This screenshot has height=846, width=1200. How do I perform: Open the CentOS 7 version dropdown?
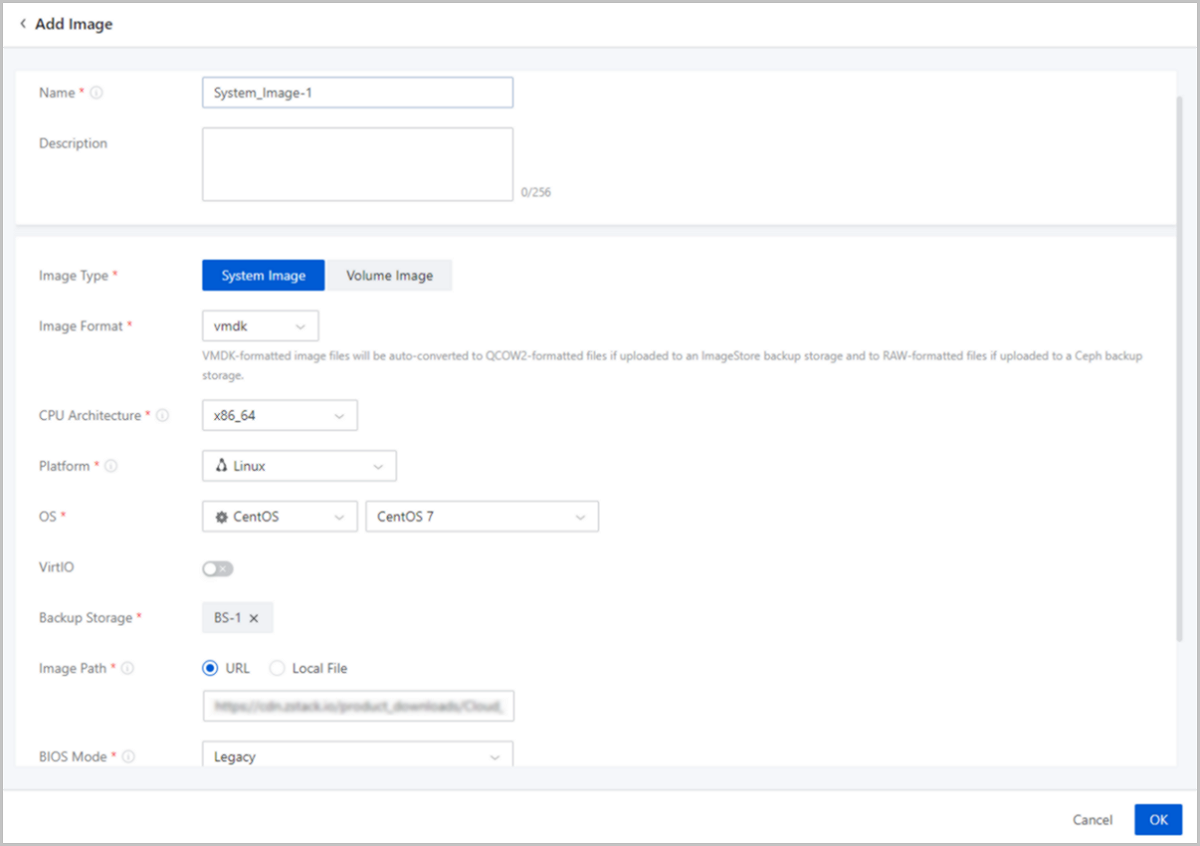click(482, 517)
